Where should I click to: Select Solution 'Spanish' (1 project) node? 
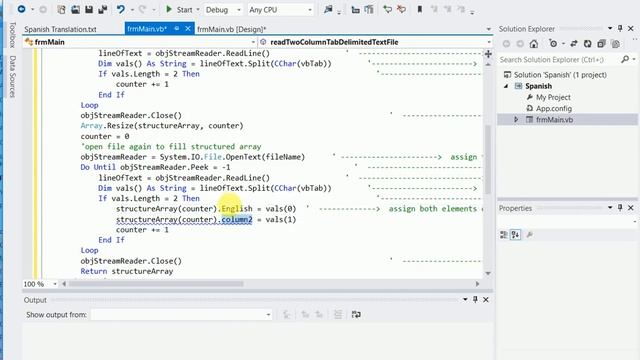click(x=560, y=75)
